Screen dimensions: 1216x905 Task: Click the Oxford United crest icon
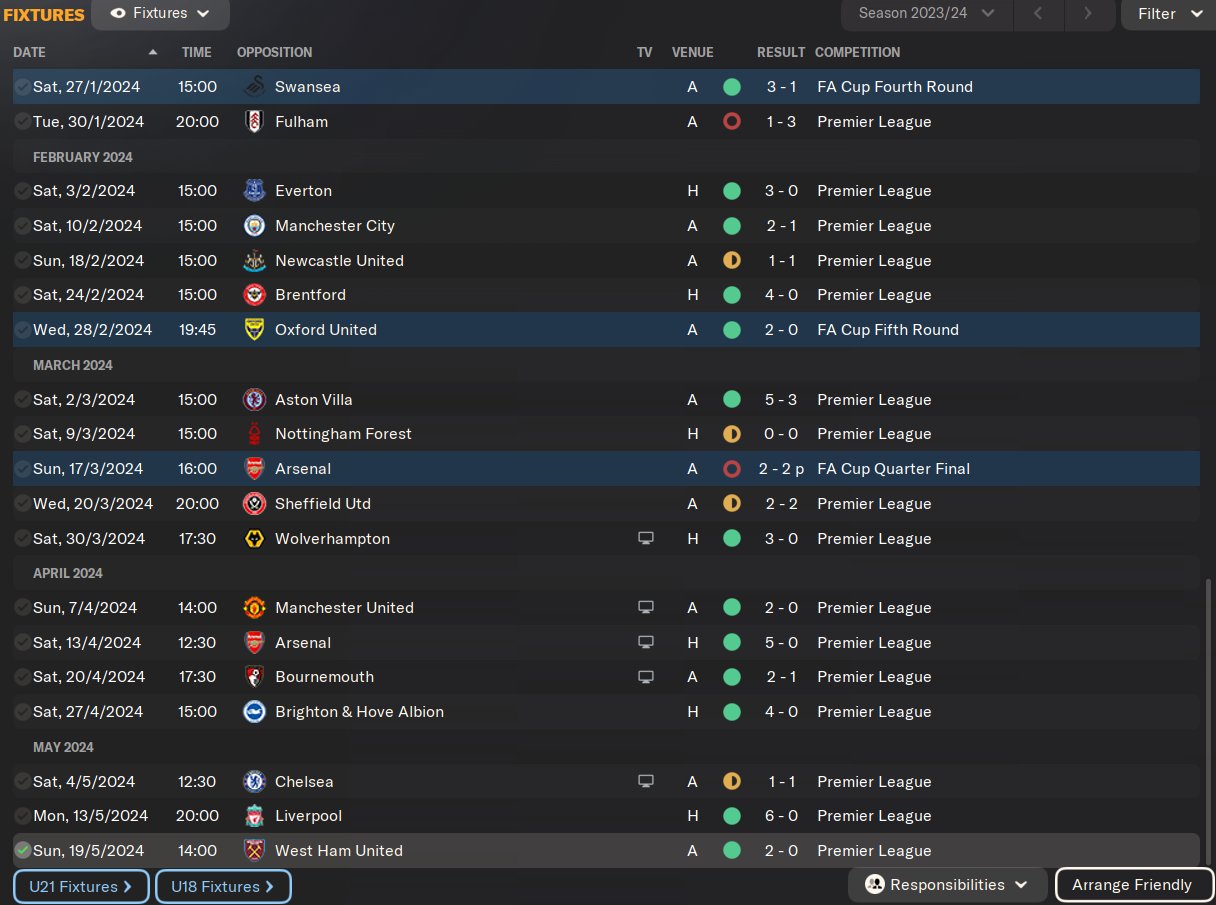(255, 330)
